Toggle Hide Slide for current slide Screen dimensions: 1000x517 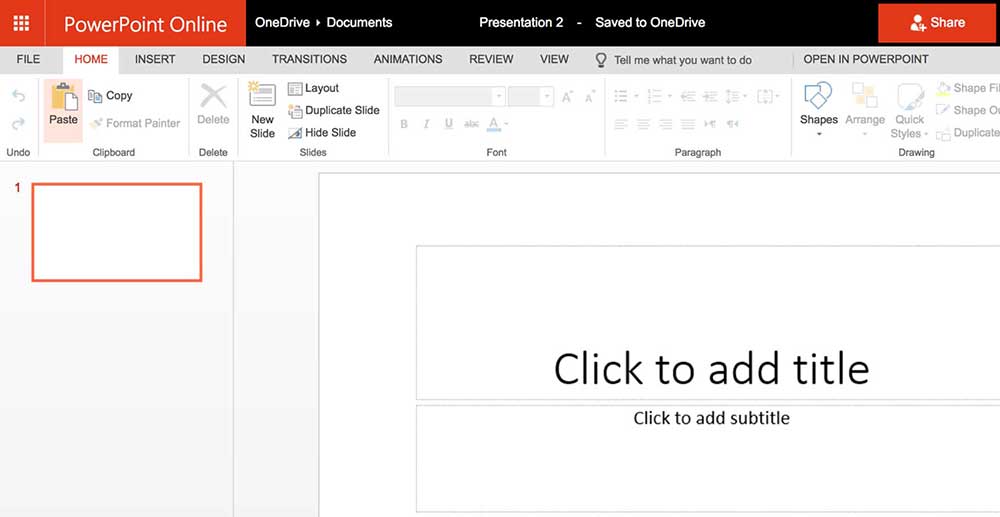tap(322, 132)
